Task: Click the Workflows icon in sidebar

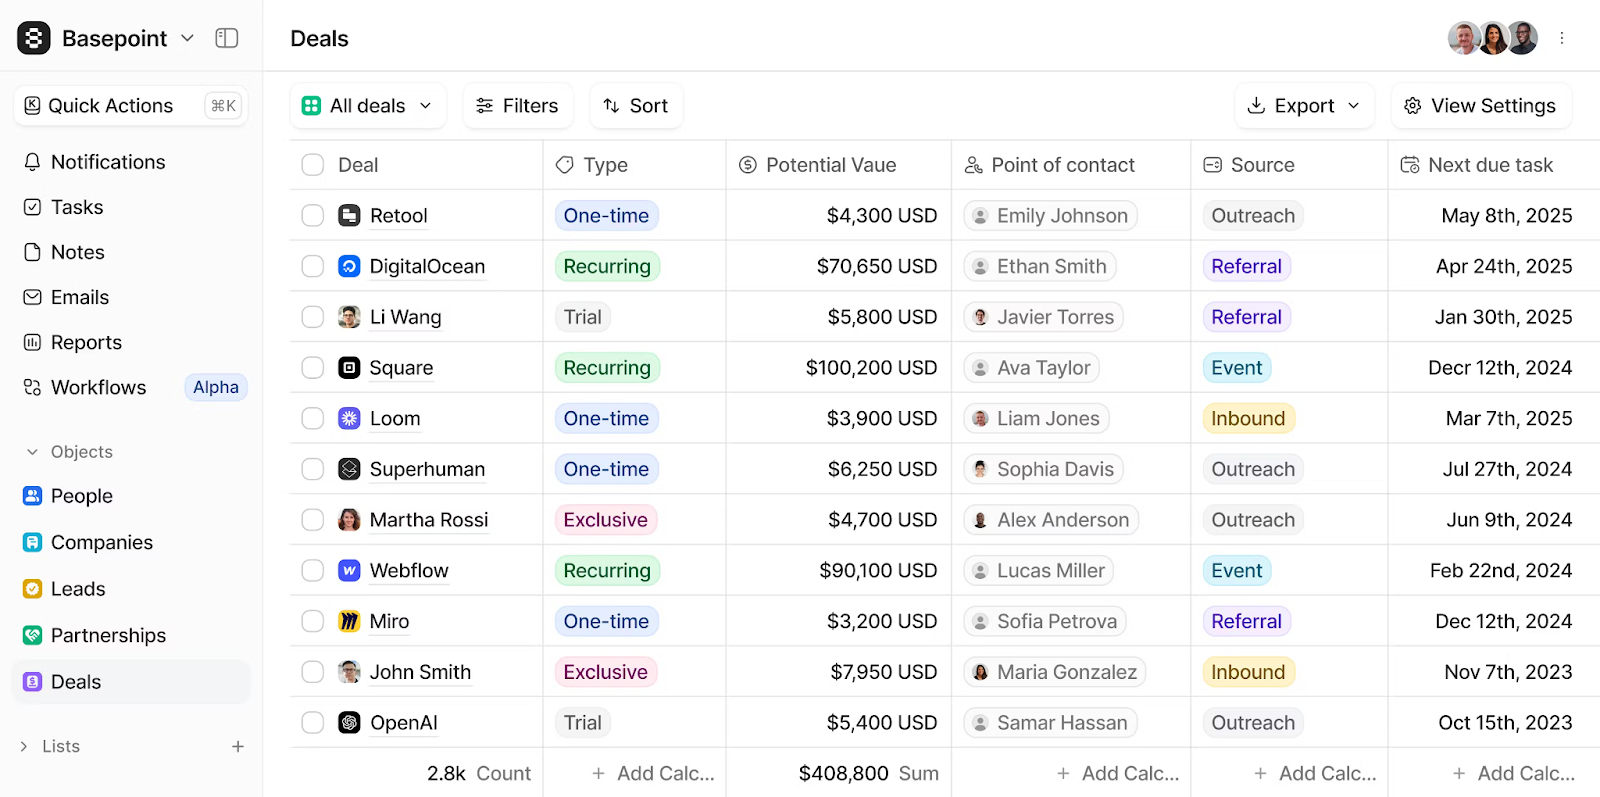Action: [33, 387]
